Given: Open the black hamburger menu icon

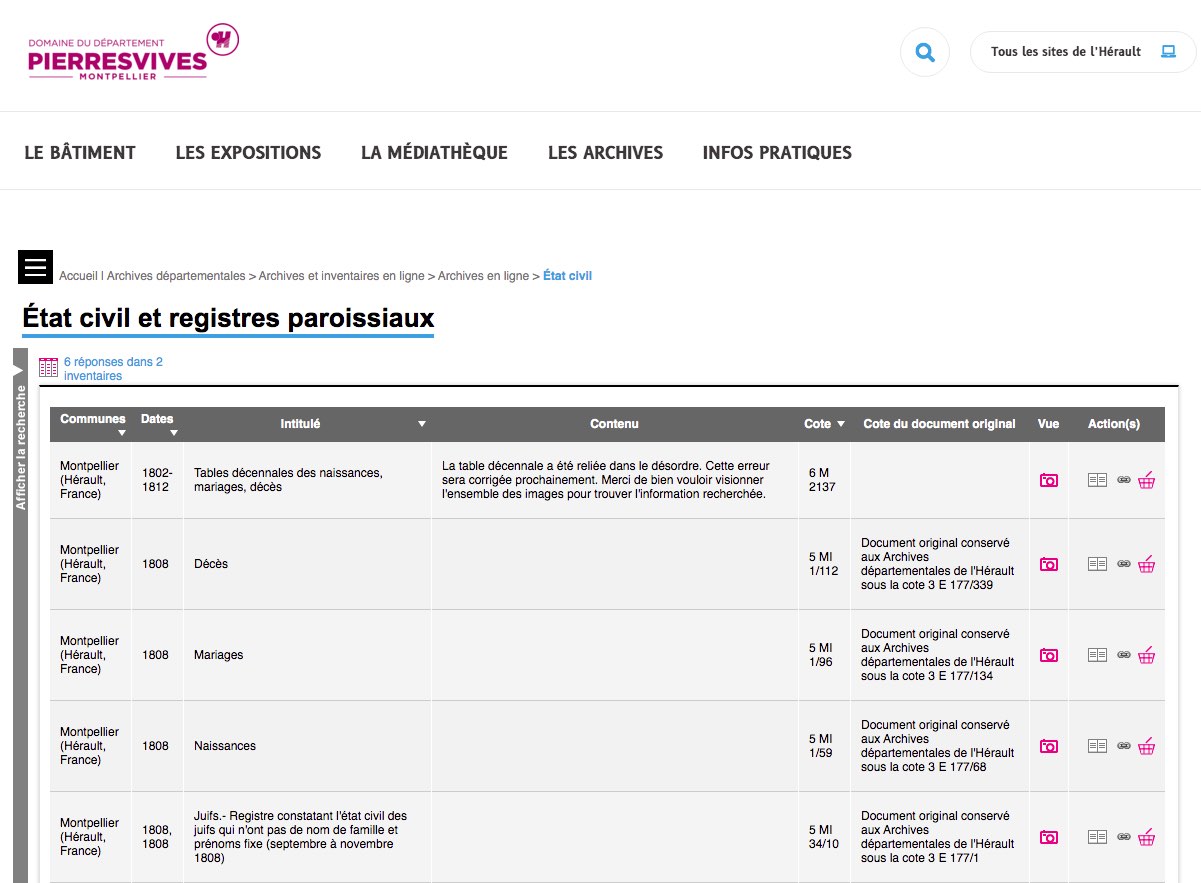Looking at the screenshot, I should pyautogui.click(x=35, y=267).
